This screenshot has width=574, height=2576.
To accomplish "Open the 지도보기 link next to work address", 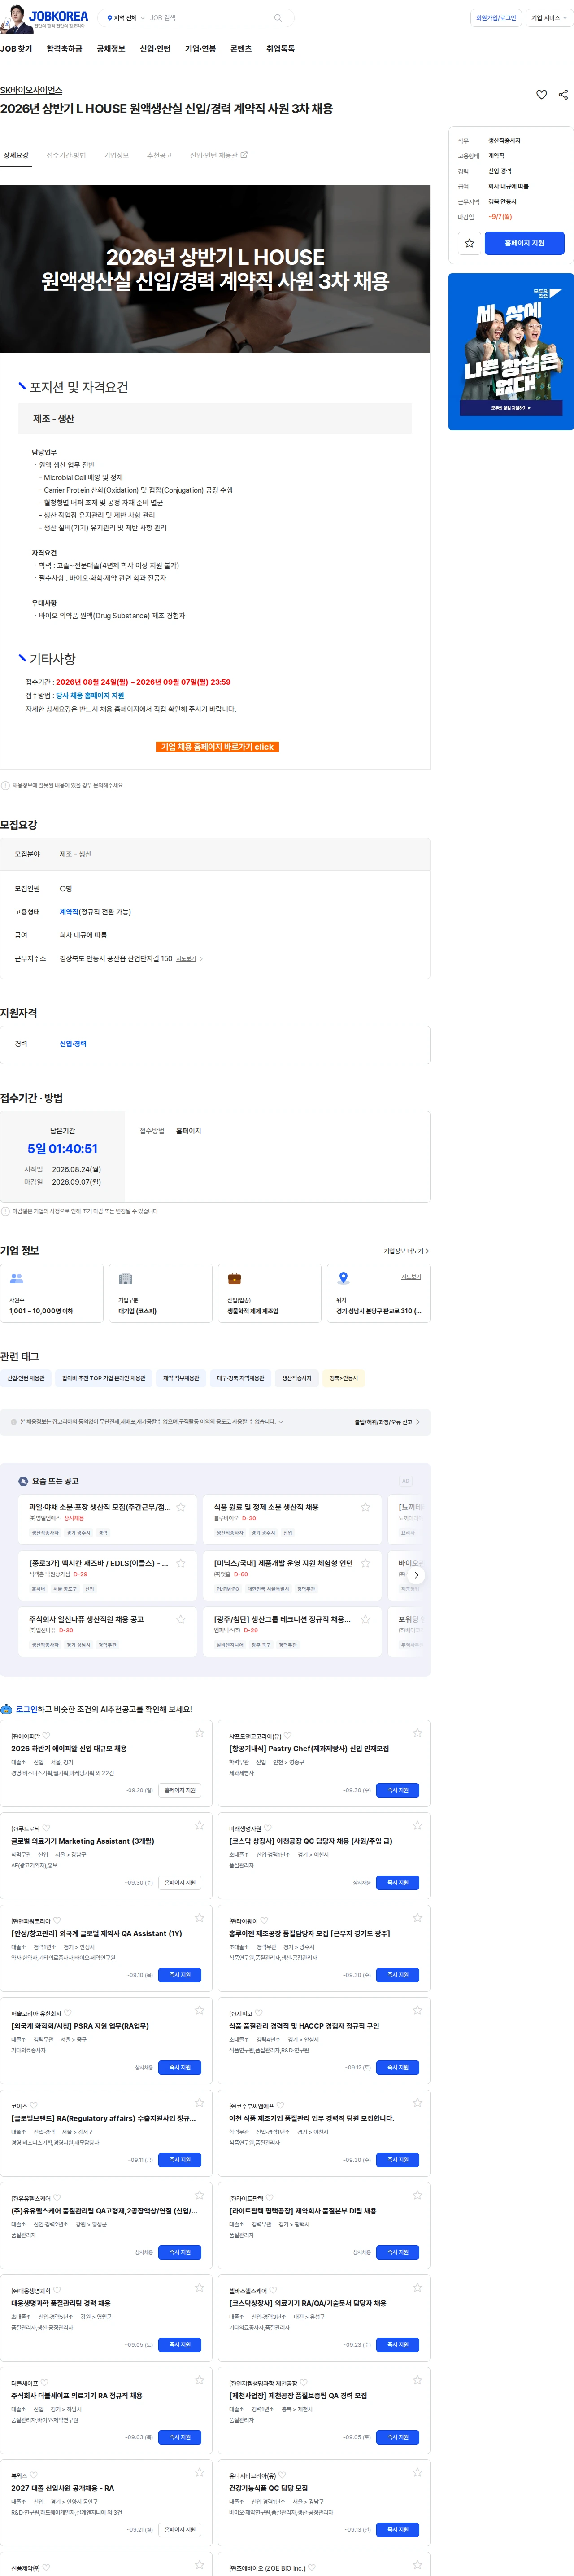I will [189, 958].
